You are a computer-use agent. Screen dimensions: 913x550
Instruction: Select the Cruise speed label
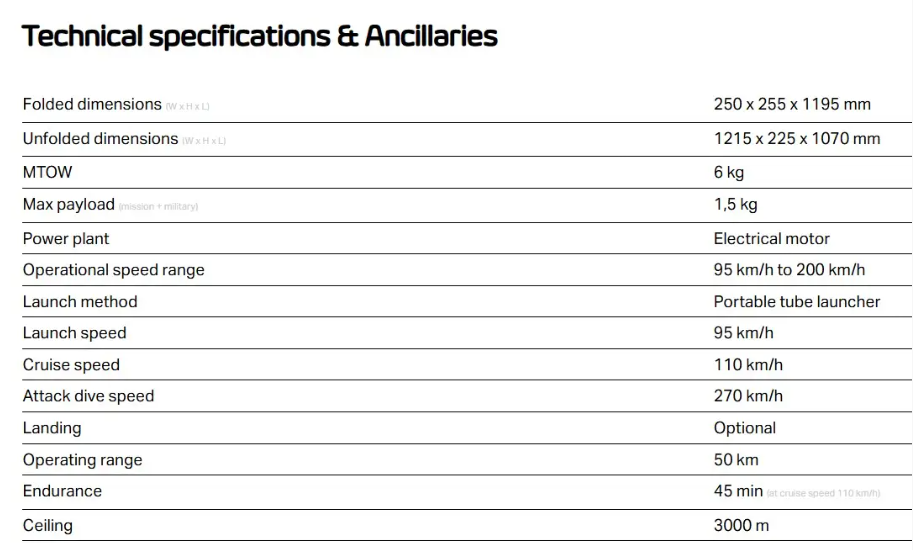pos(71,365)
